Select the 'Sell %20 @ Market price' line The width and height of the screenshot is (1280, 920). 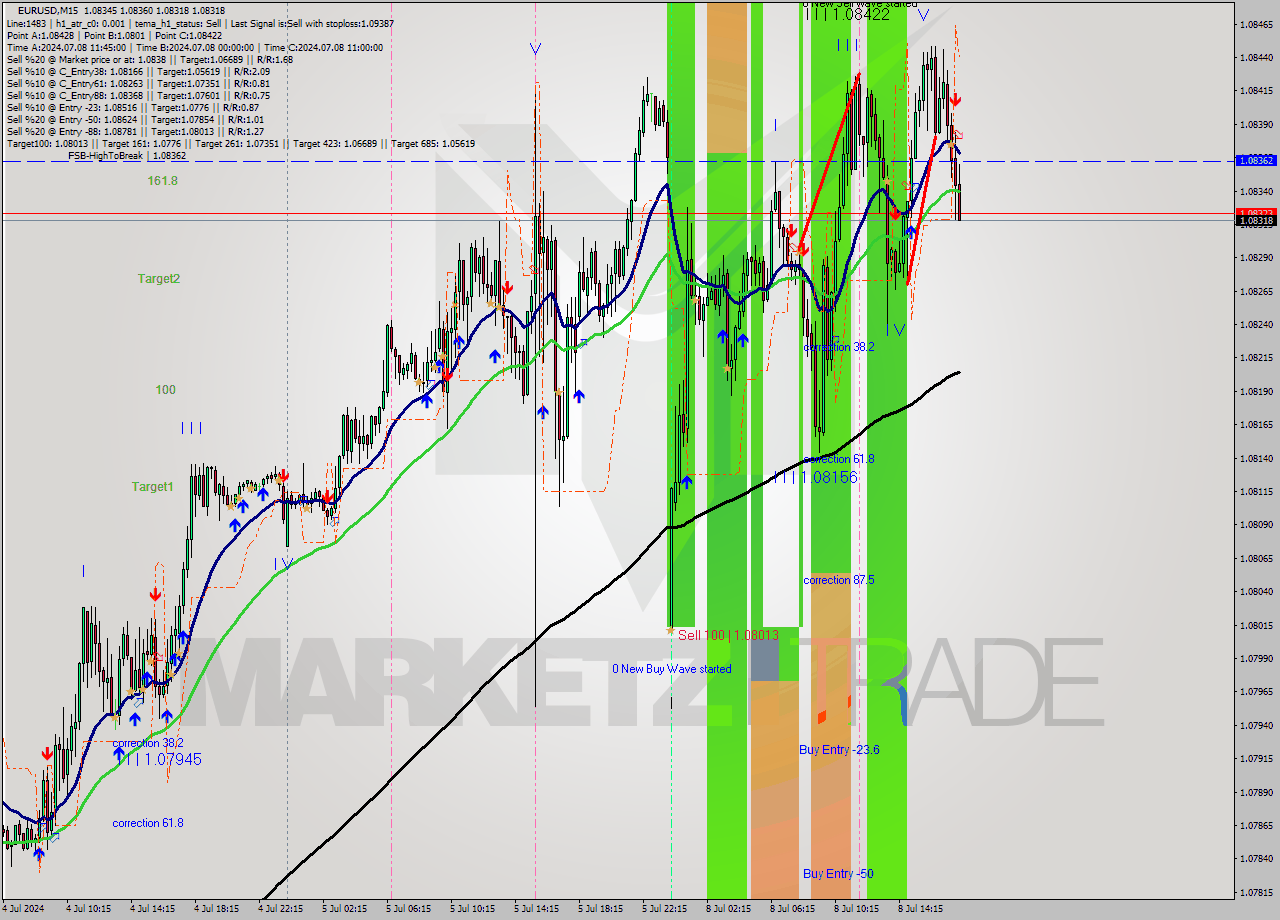pos(150,59)
